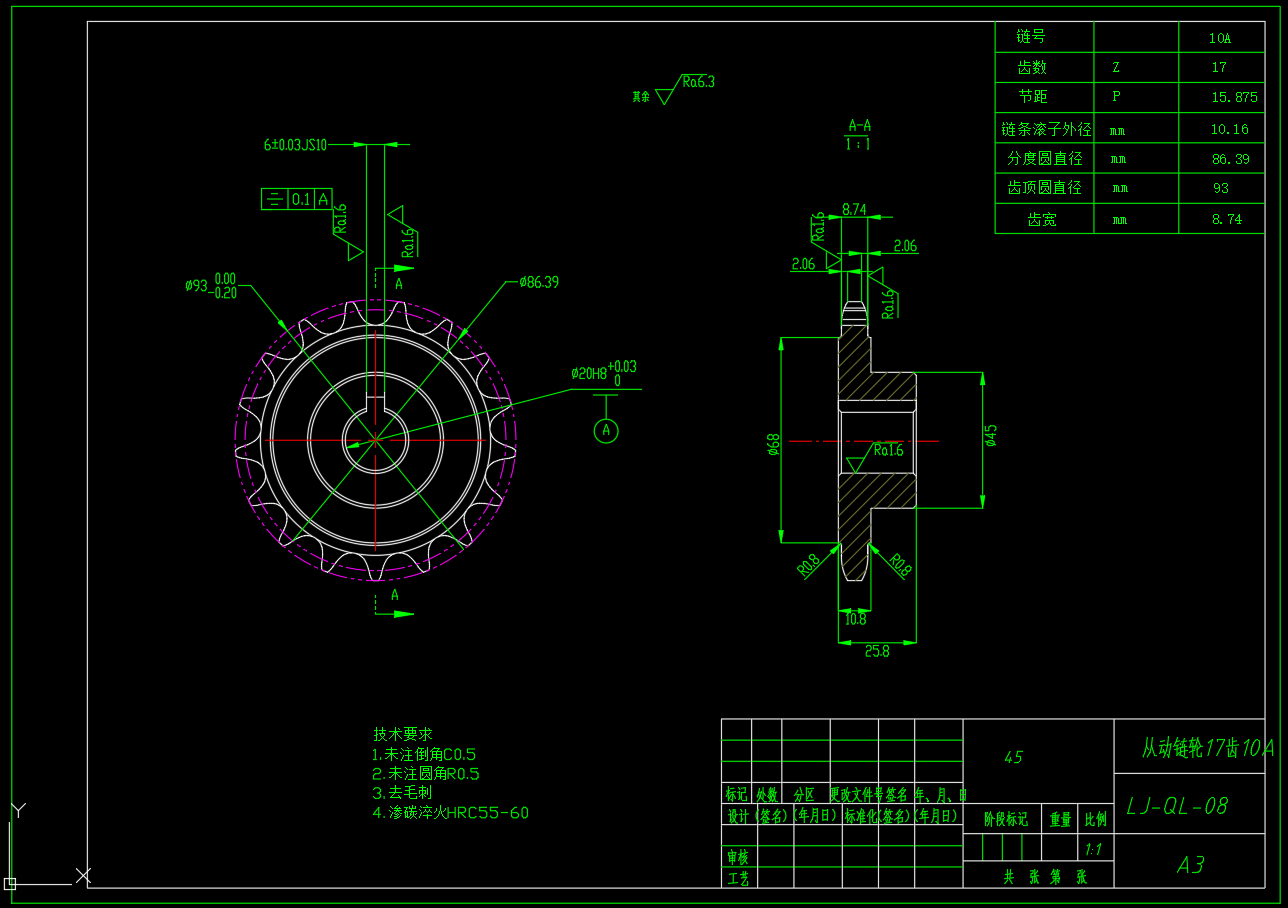Click the 技术要求 heading
This screenshot has width=1288, height=908.
[x=403, y=734]
